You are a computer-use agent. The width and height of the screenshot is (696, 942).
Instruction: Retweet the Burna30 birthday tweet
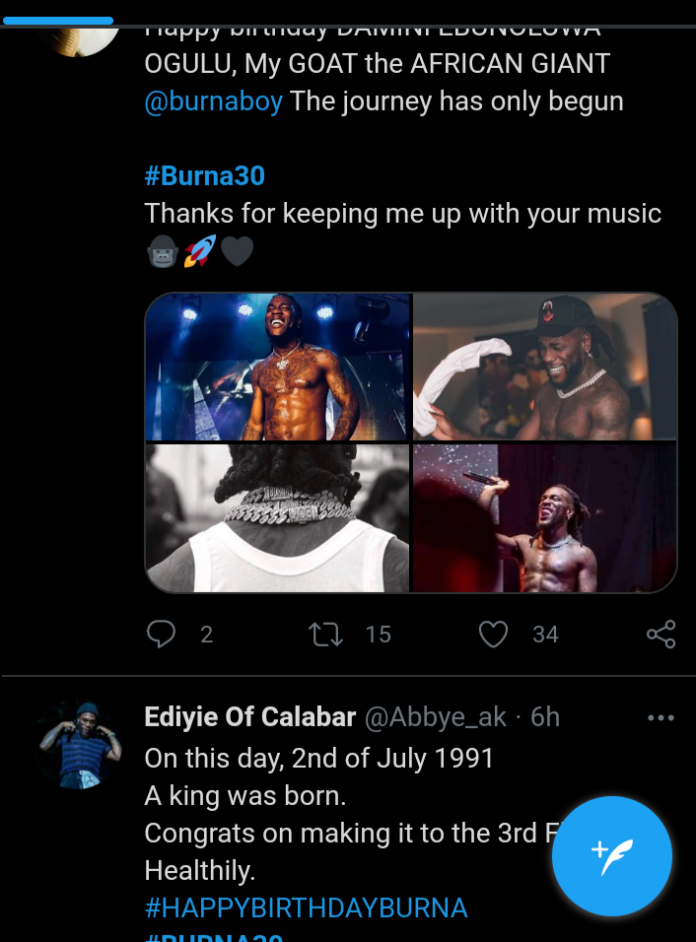(x=326, y=634)
